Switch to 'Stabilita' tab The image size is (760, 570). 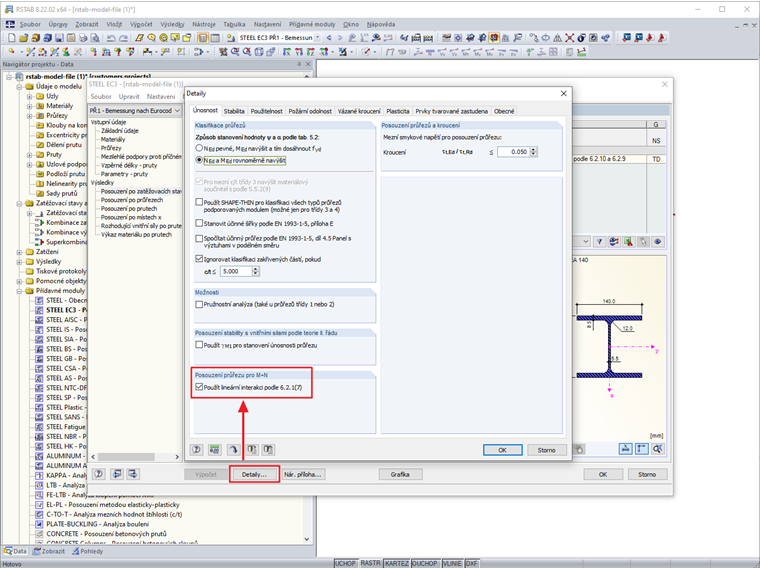tap(234, 111)
